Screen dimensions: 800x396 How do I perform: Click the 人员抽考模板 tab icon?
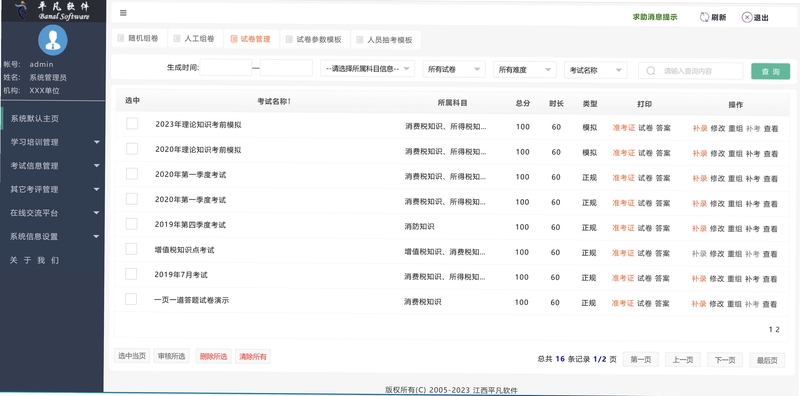pos(360,40)
